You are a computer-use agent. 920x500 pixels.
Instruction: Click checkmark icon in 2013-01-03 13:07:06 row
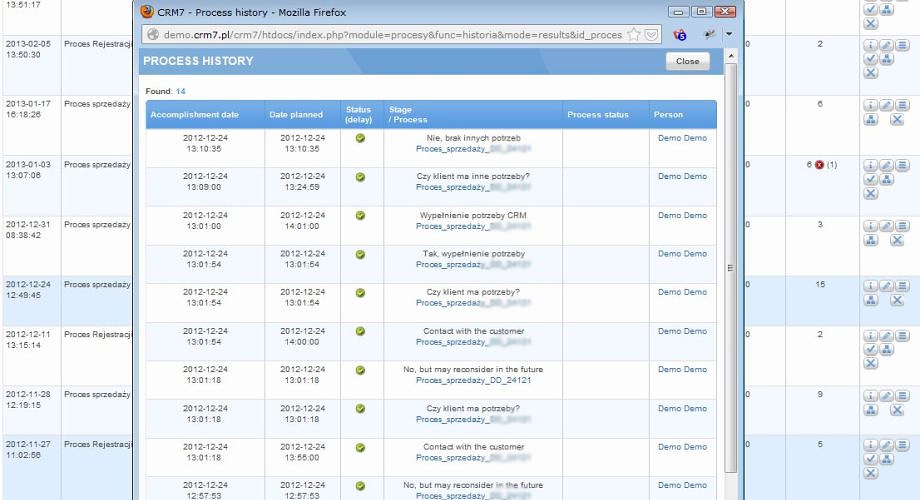(870, 180)
